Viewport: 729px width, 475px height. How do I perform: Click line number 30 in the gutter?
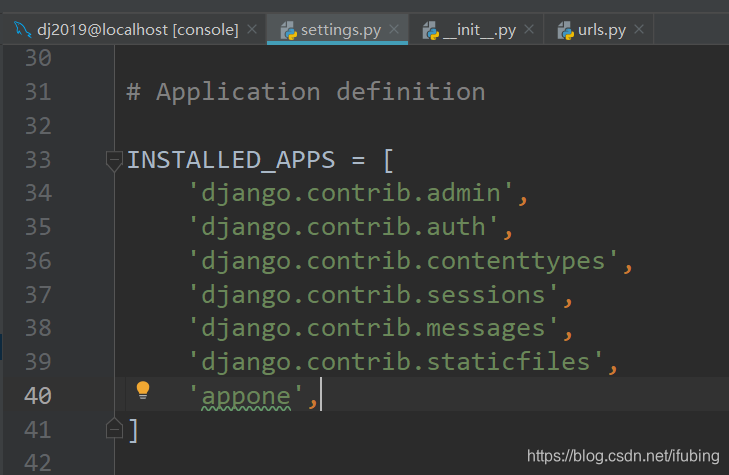(38, 58)
